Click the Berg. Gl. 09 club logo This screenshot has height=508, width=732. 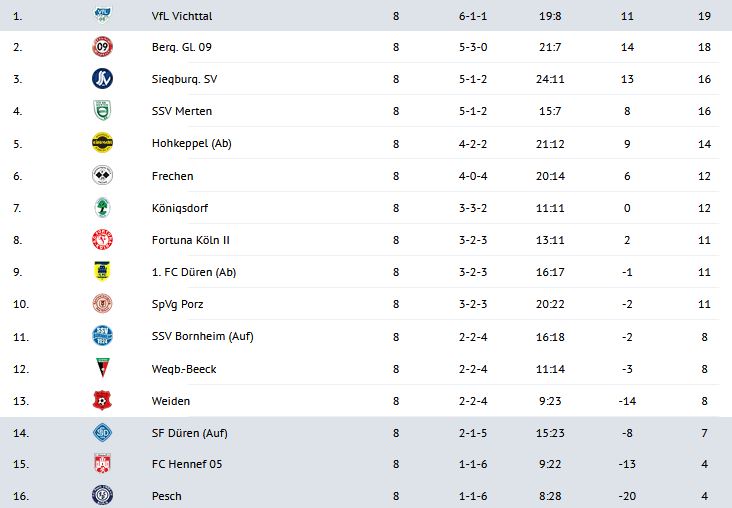102,47
